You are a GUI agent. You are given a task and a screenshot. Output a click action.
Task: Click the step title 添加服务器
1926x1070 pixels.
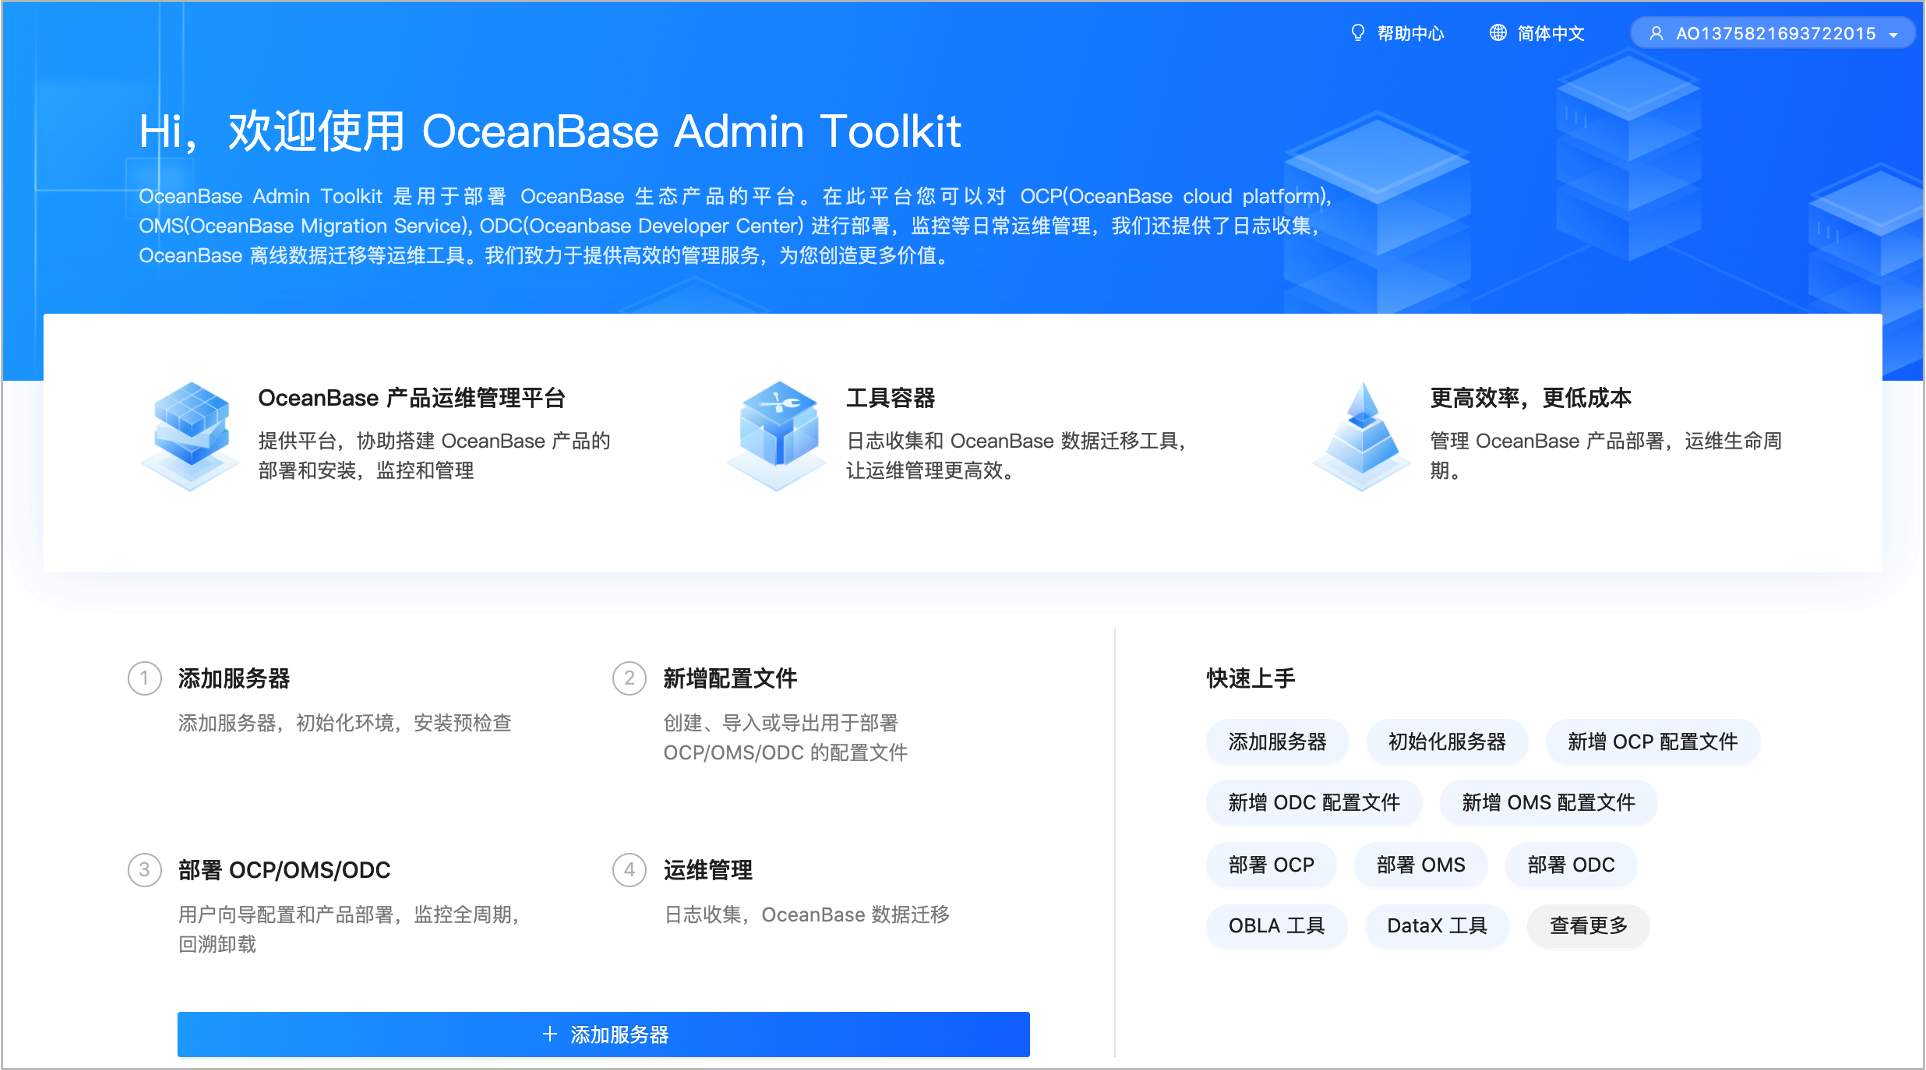(x=234, y=679)
